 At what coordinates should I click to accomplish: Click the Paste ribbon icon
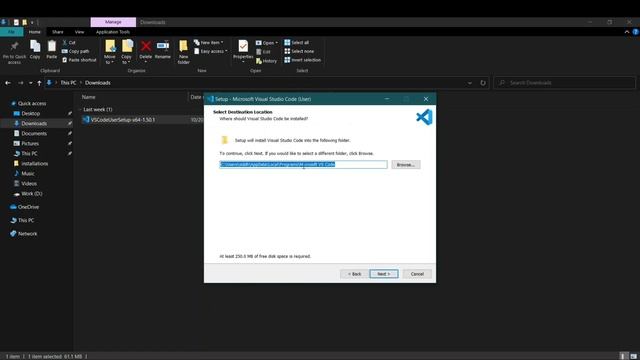pos(51,50)
